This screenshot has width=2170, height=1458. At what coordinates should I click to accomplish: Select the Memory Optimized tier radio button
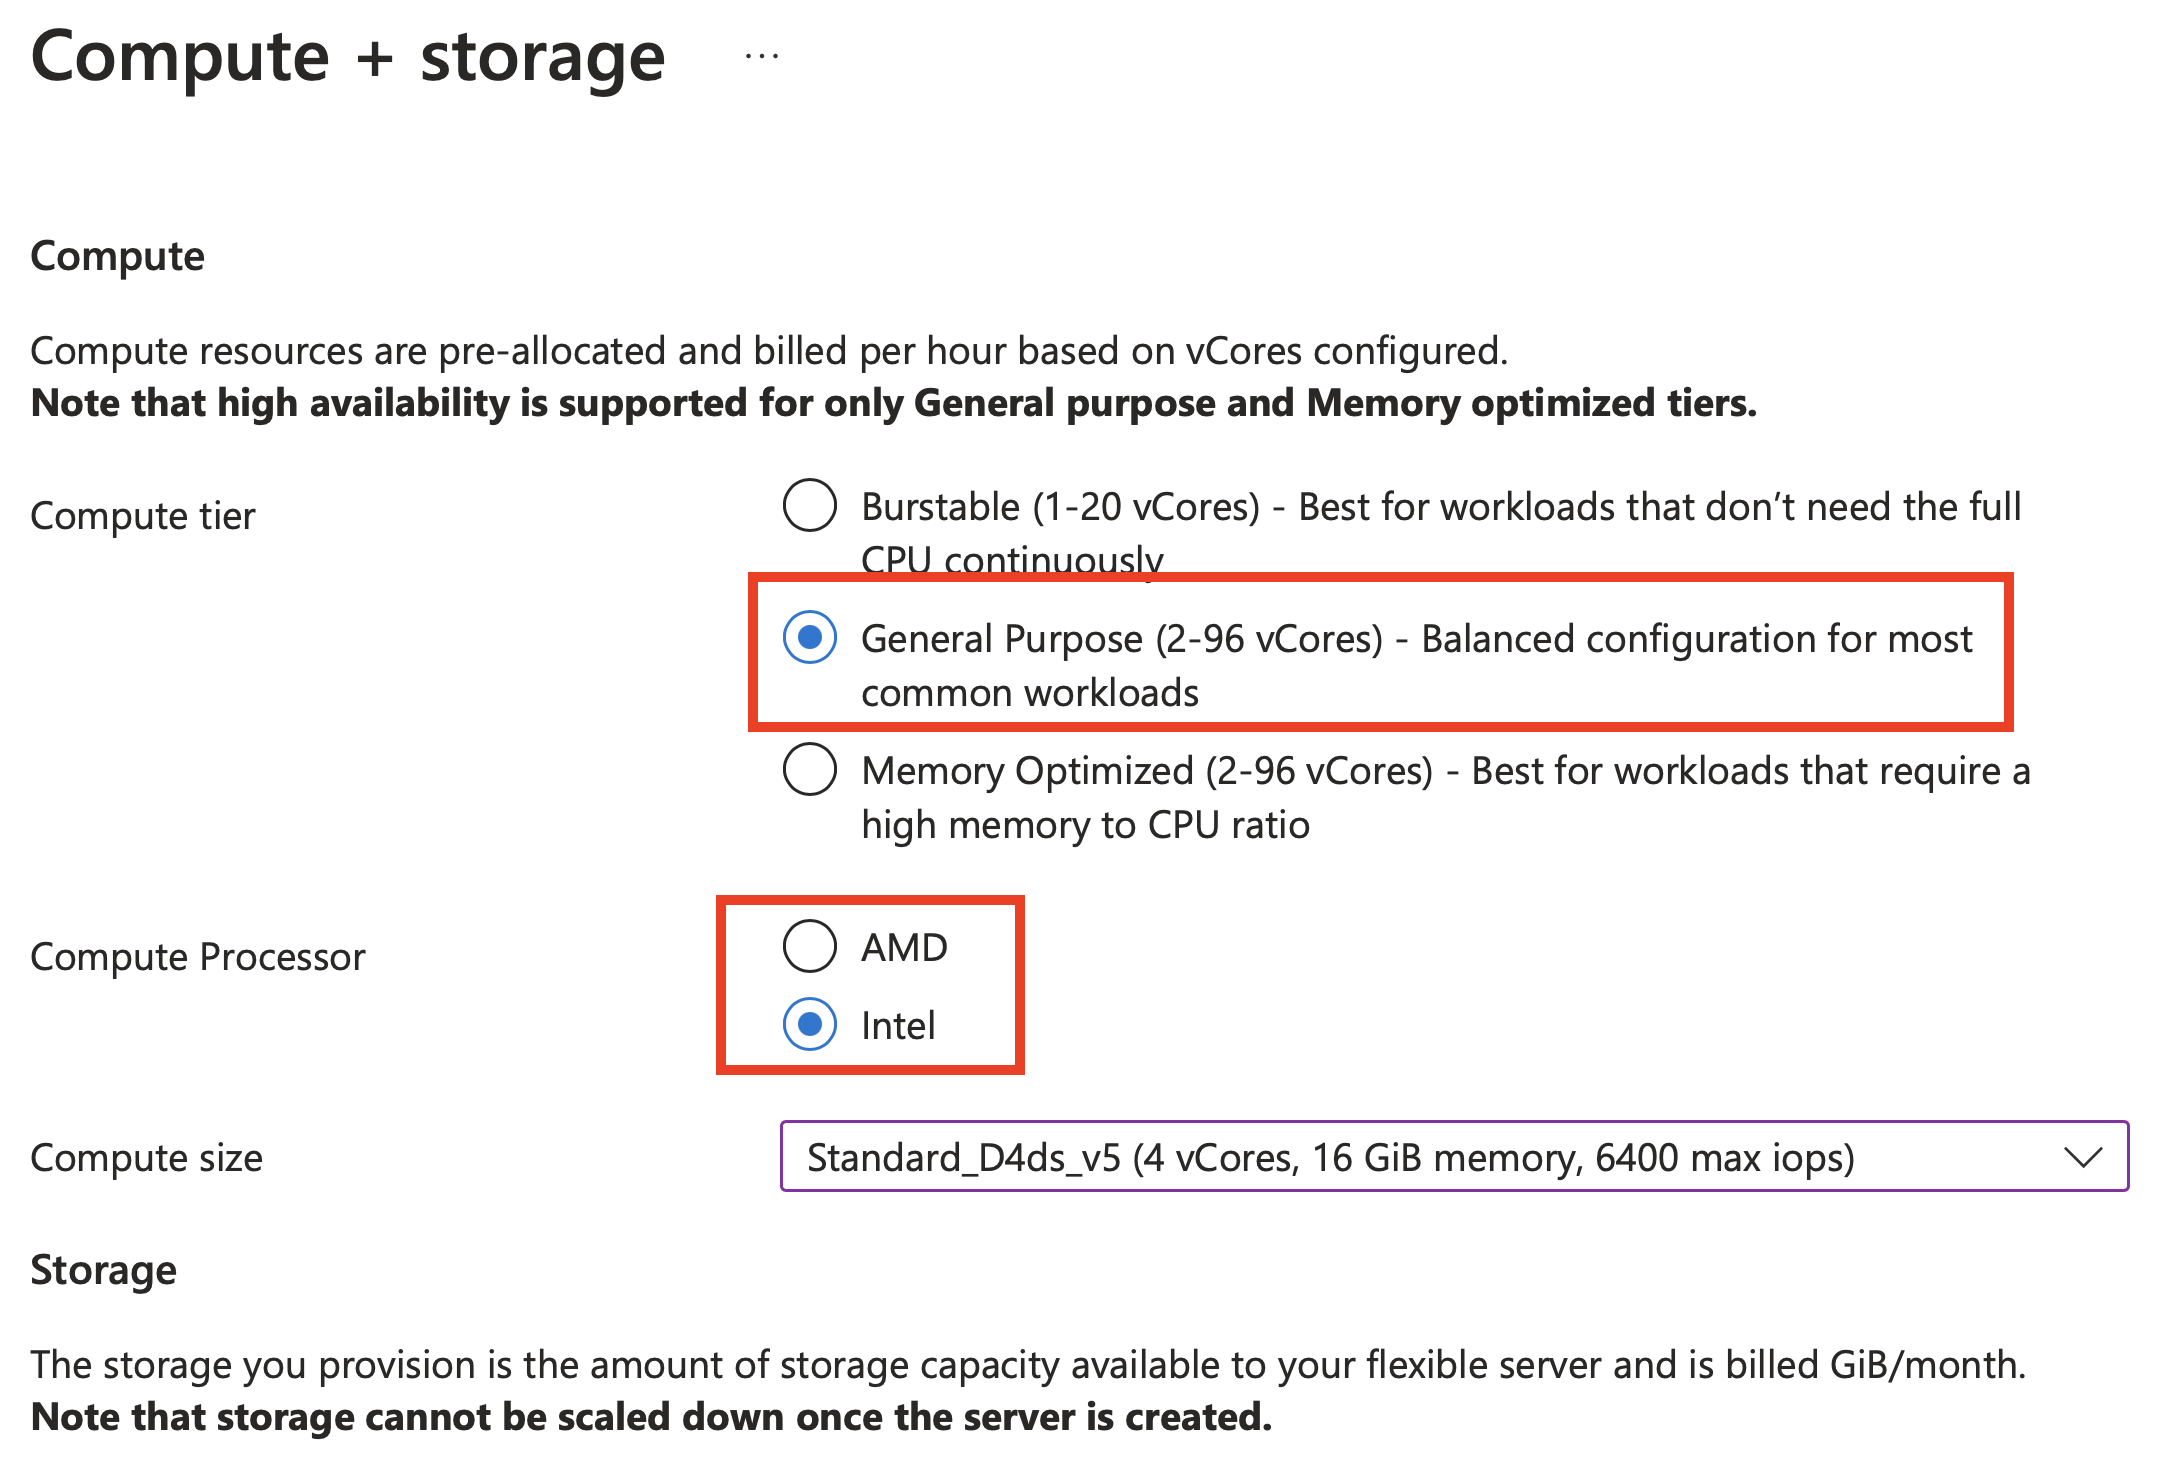point(809,769)
